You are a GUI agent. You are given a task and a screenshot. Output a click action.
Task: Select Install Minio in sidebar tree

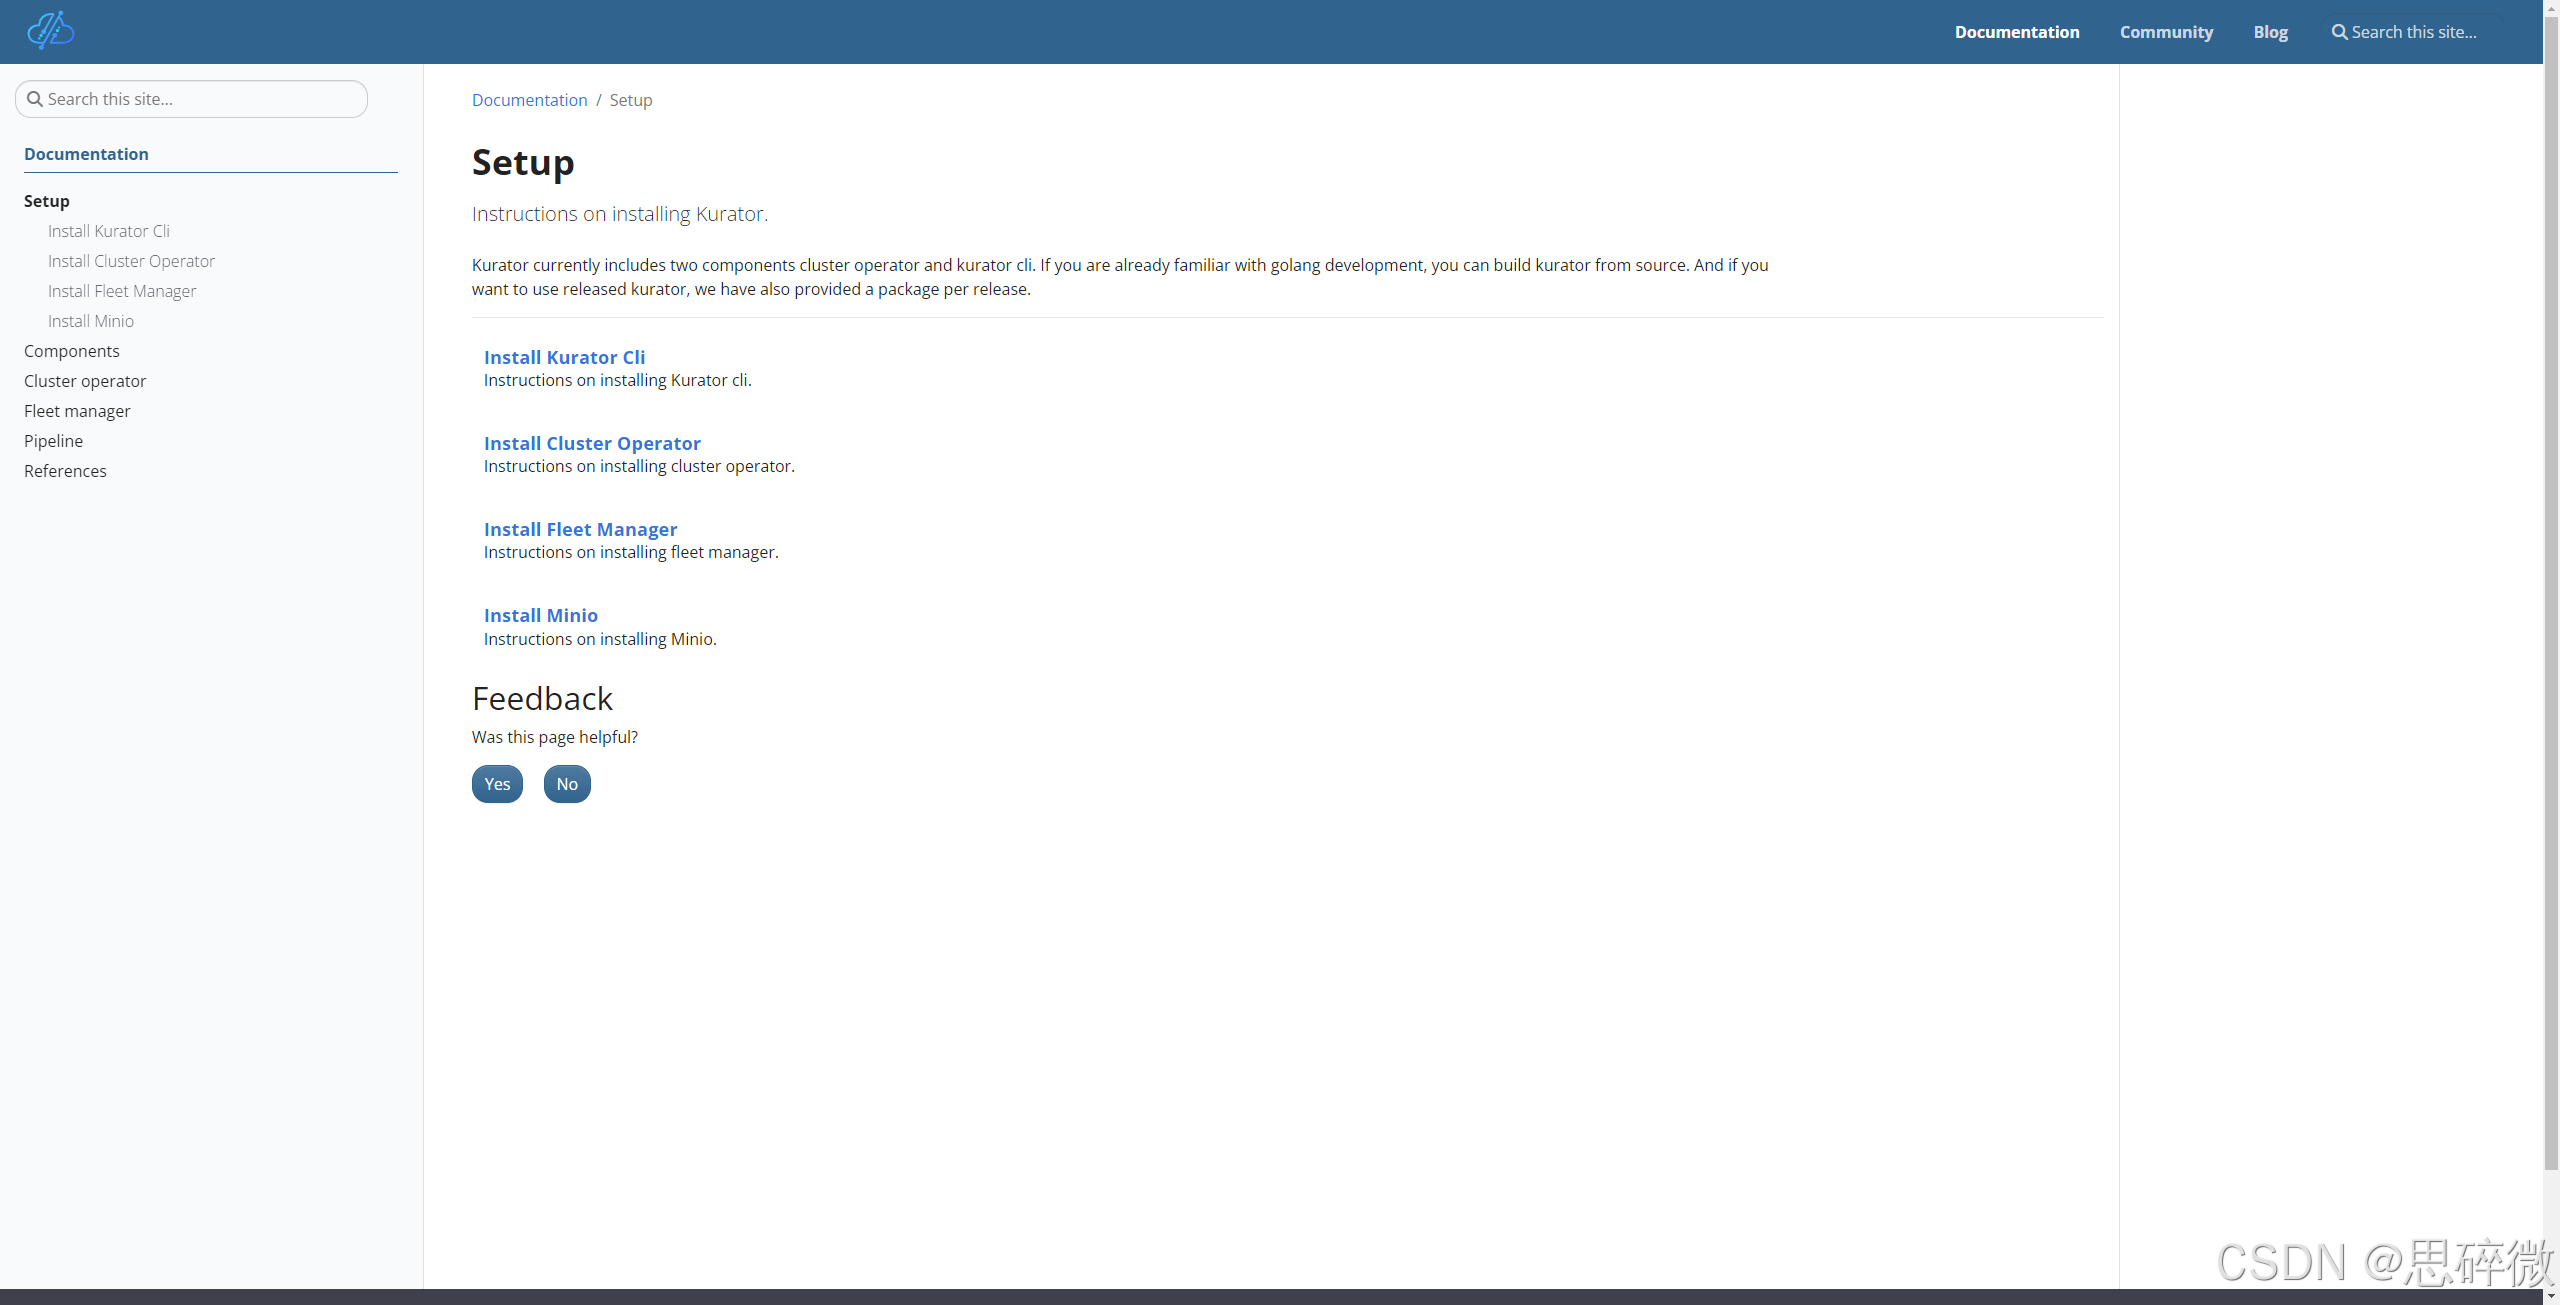(x=91, y=321)
